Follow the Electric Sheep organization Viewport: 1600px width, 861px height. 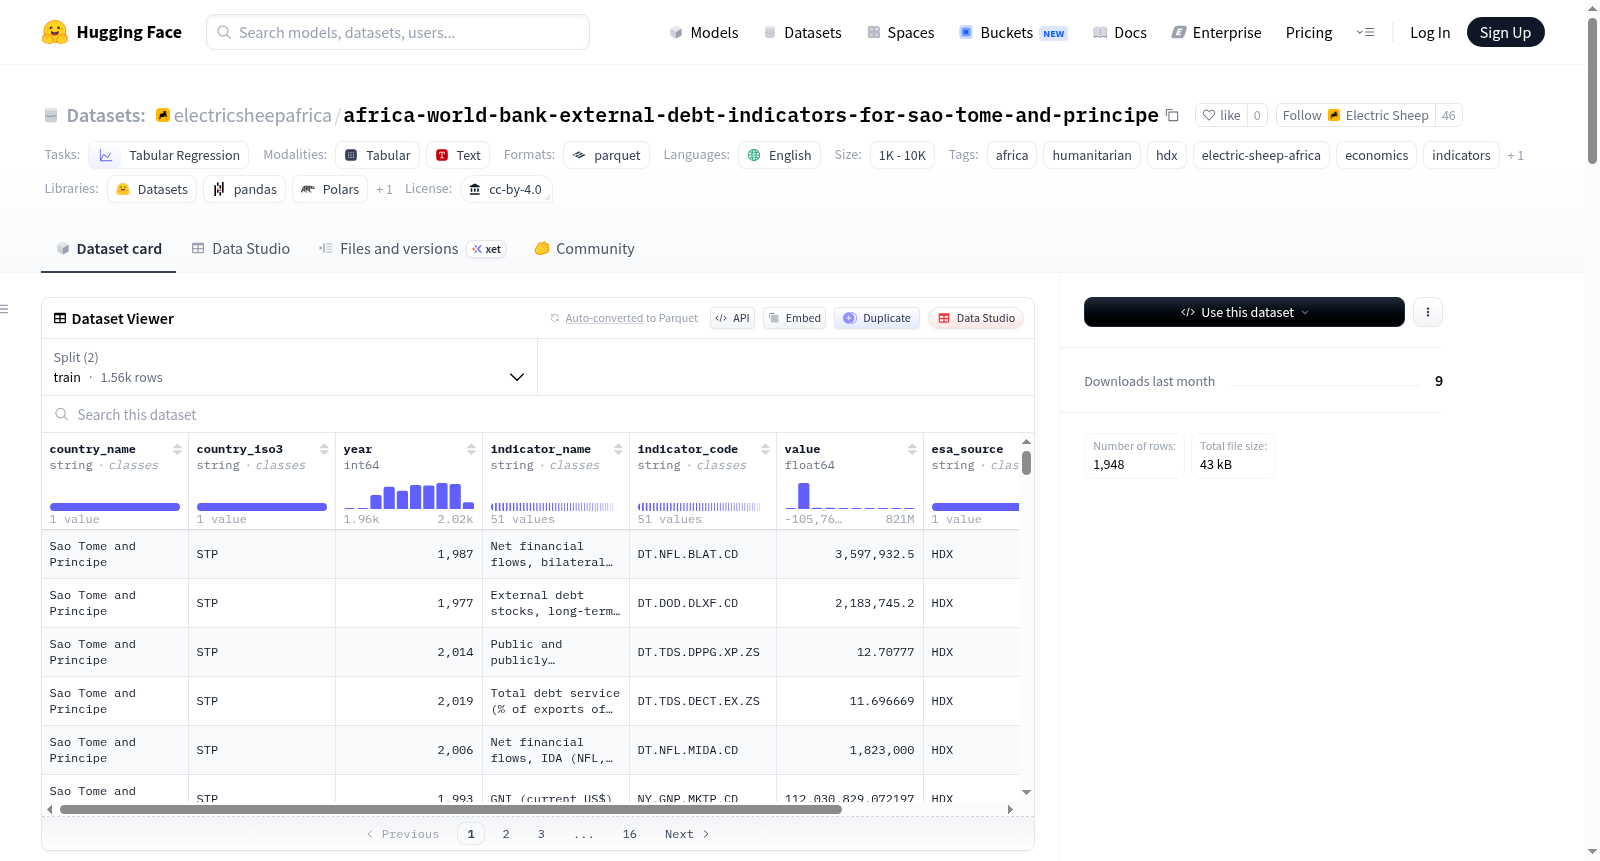pyautogui.click(x=1301, y=115)
